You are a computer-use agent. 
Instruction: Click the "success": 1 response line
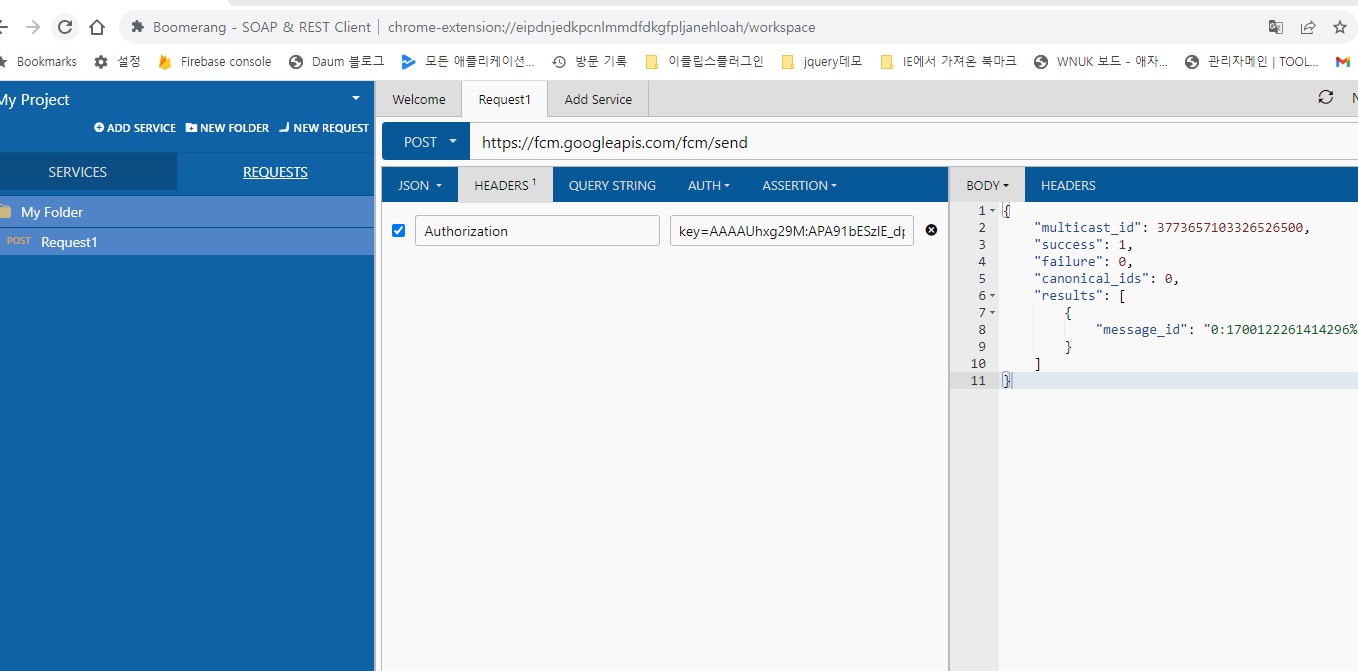coord(1084,245)
